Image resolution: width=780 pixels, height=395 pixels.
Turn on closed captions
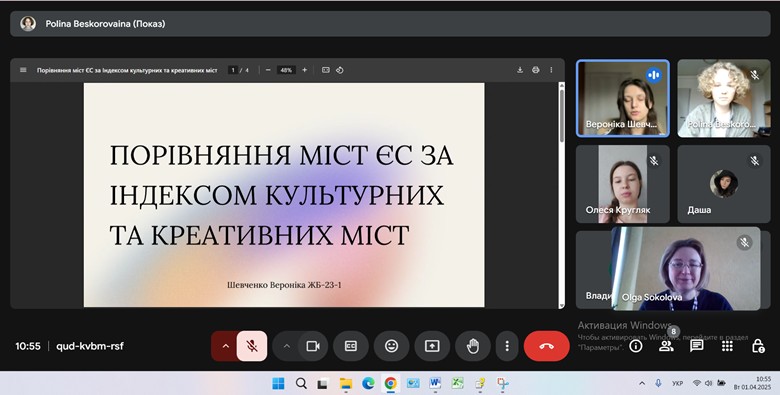[351, 346]
